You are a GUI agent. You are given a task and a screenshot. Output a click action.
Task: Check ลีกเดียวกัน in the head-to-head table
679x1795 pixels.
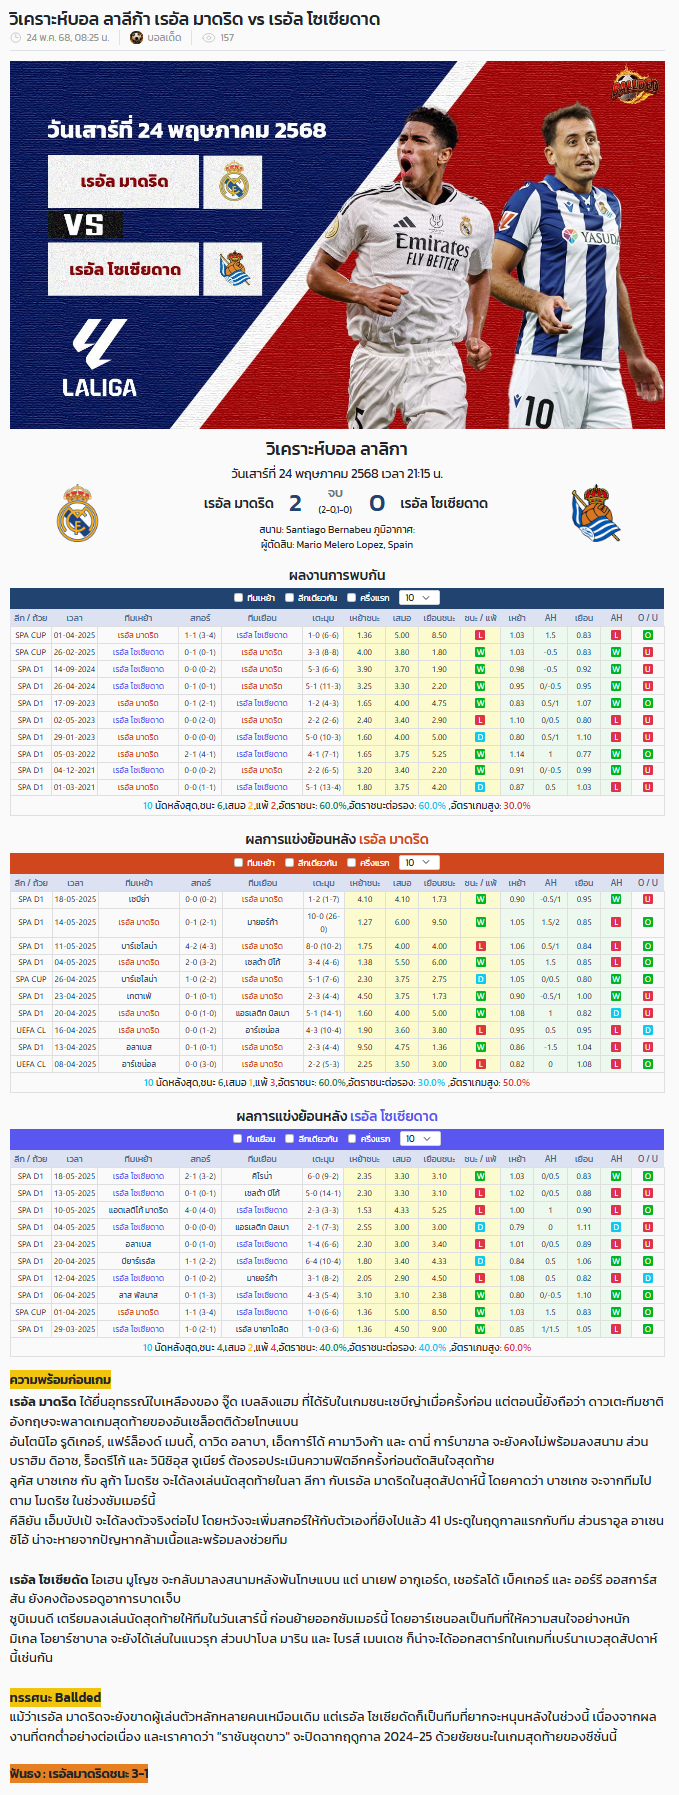[289, 598]
